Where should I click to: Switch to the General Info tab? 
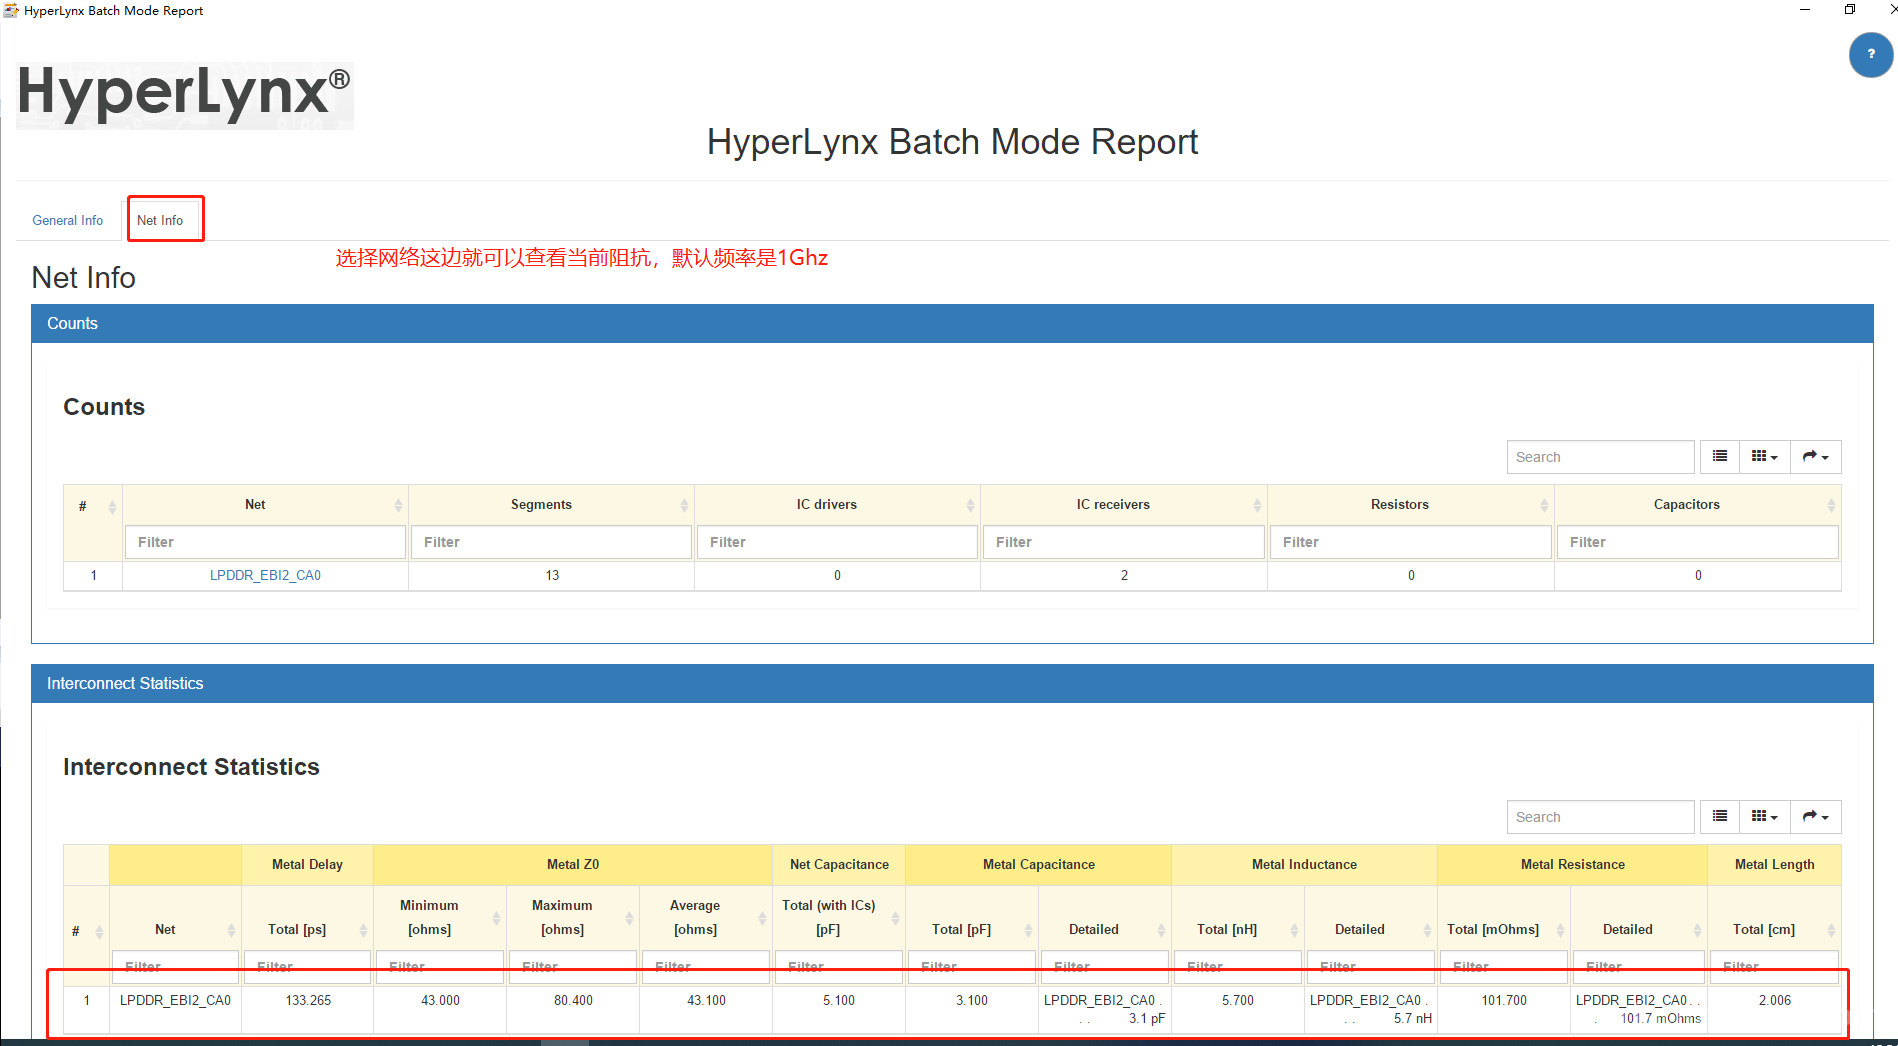[68, 220]
